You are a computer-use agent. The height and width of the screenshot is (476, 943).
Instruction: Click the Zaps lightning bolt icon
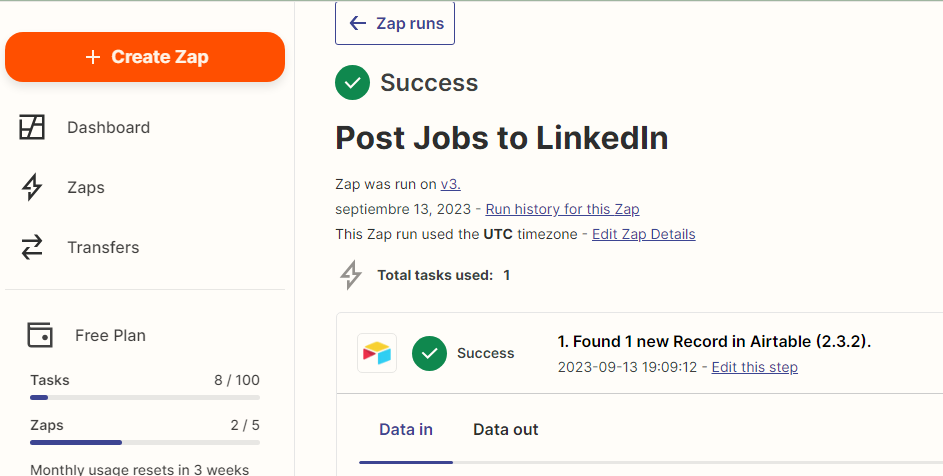(x=33, y=187)
